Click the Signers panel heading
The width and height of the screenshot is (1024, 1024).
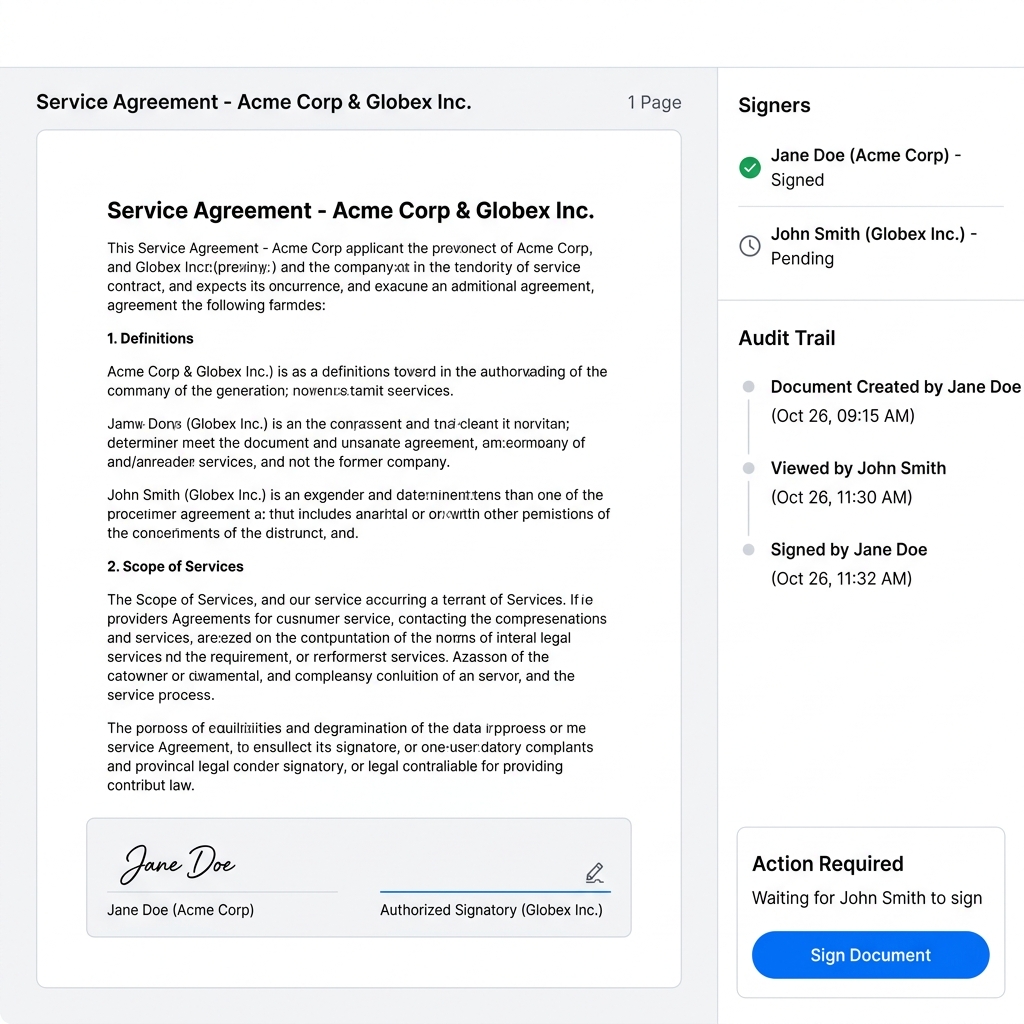coord(774,105)
